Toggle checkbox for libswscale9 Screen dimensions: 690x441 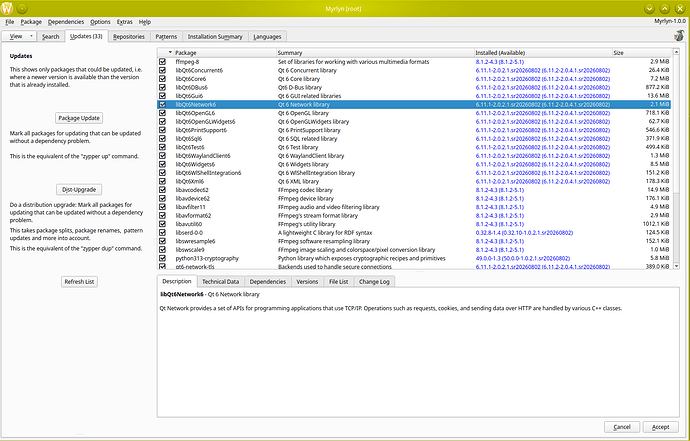click(x=162, y=250)
